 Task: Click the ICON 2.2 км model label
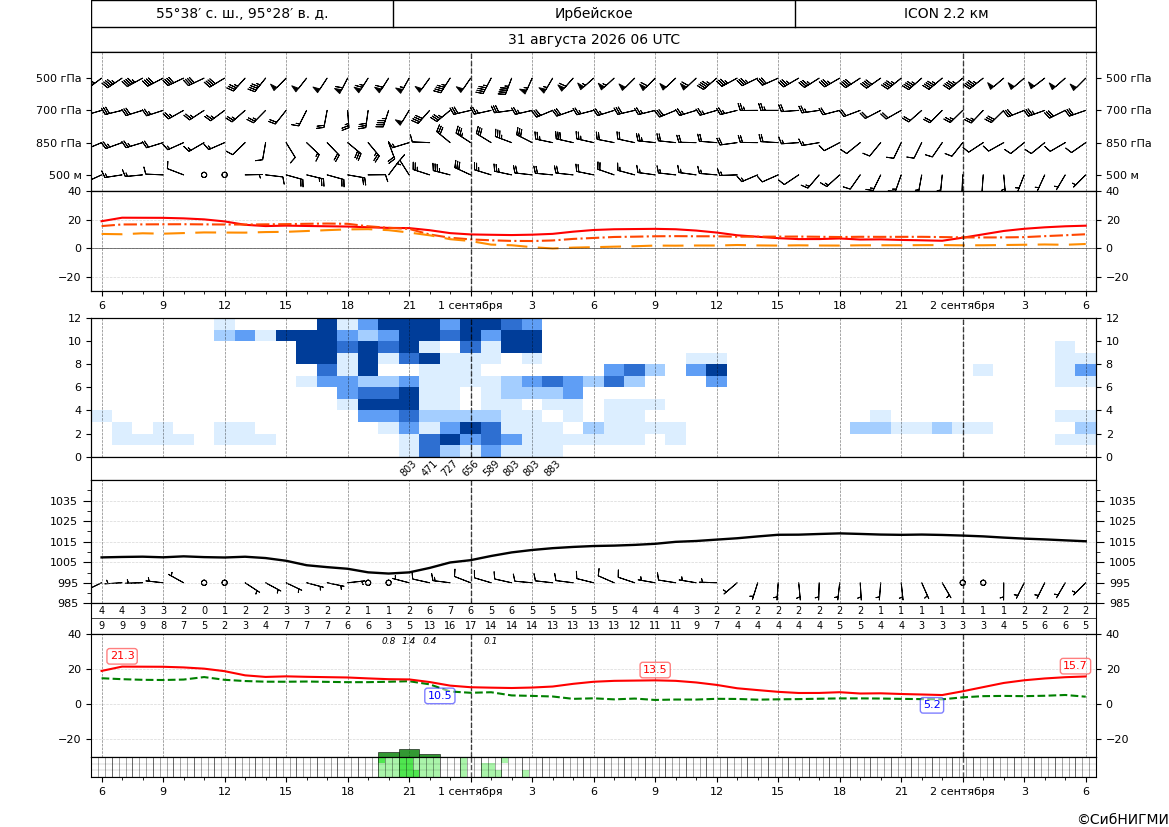945,13
